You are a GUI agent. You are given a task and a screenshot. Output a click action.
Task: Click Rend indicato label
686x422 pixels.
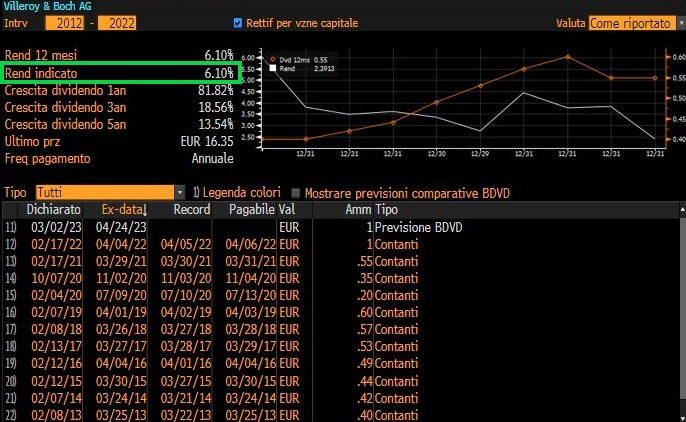(x=41, y=73)
